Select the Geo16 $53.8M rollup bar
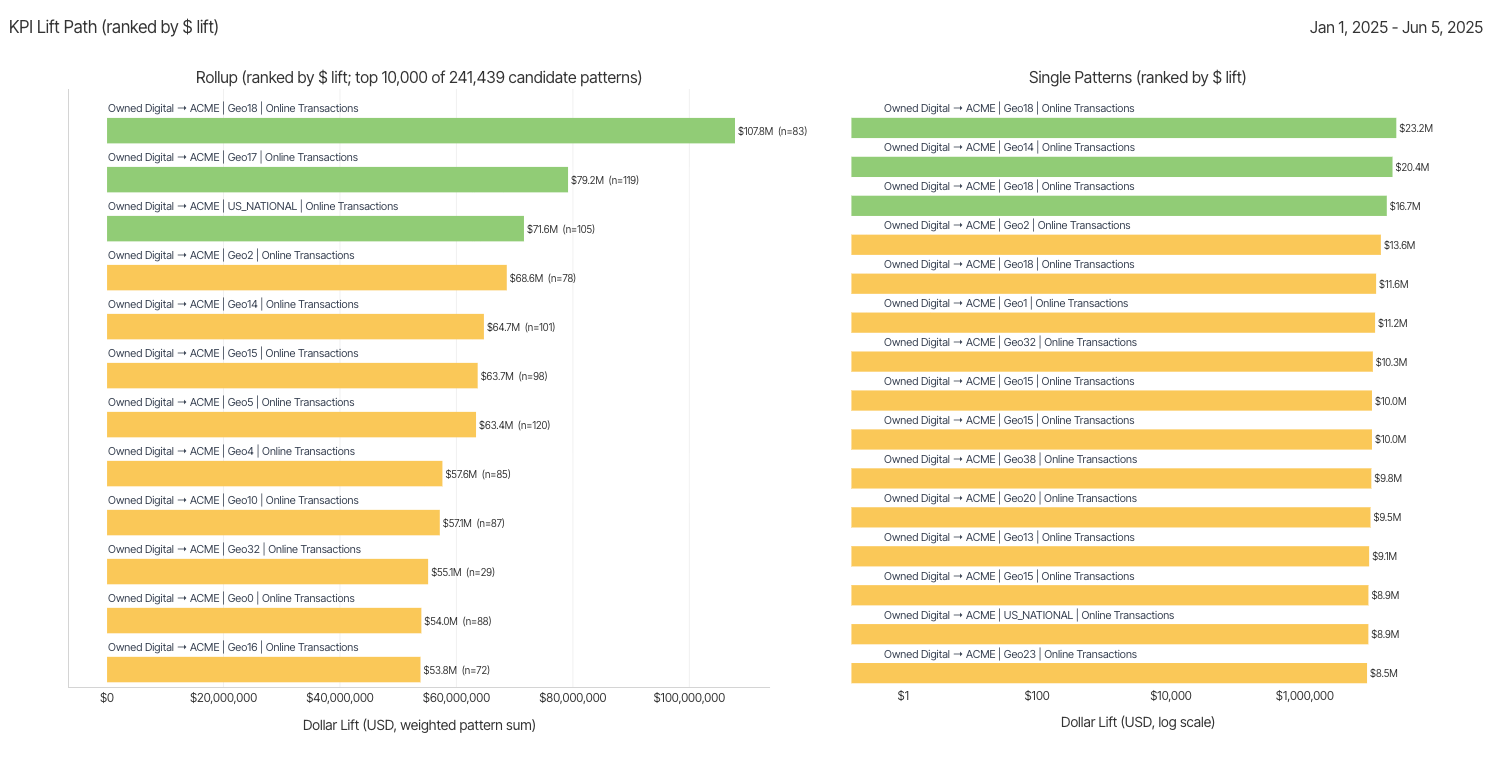The width and height of the screenshot is (1495, 768). [263, 670]
